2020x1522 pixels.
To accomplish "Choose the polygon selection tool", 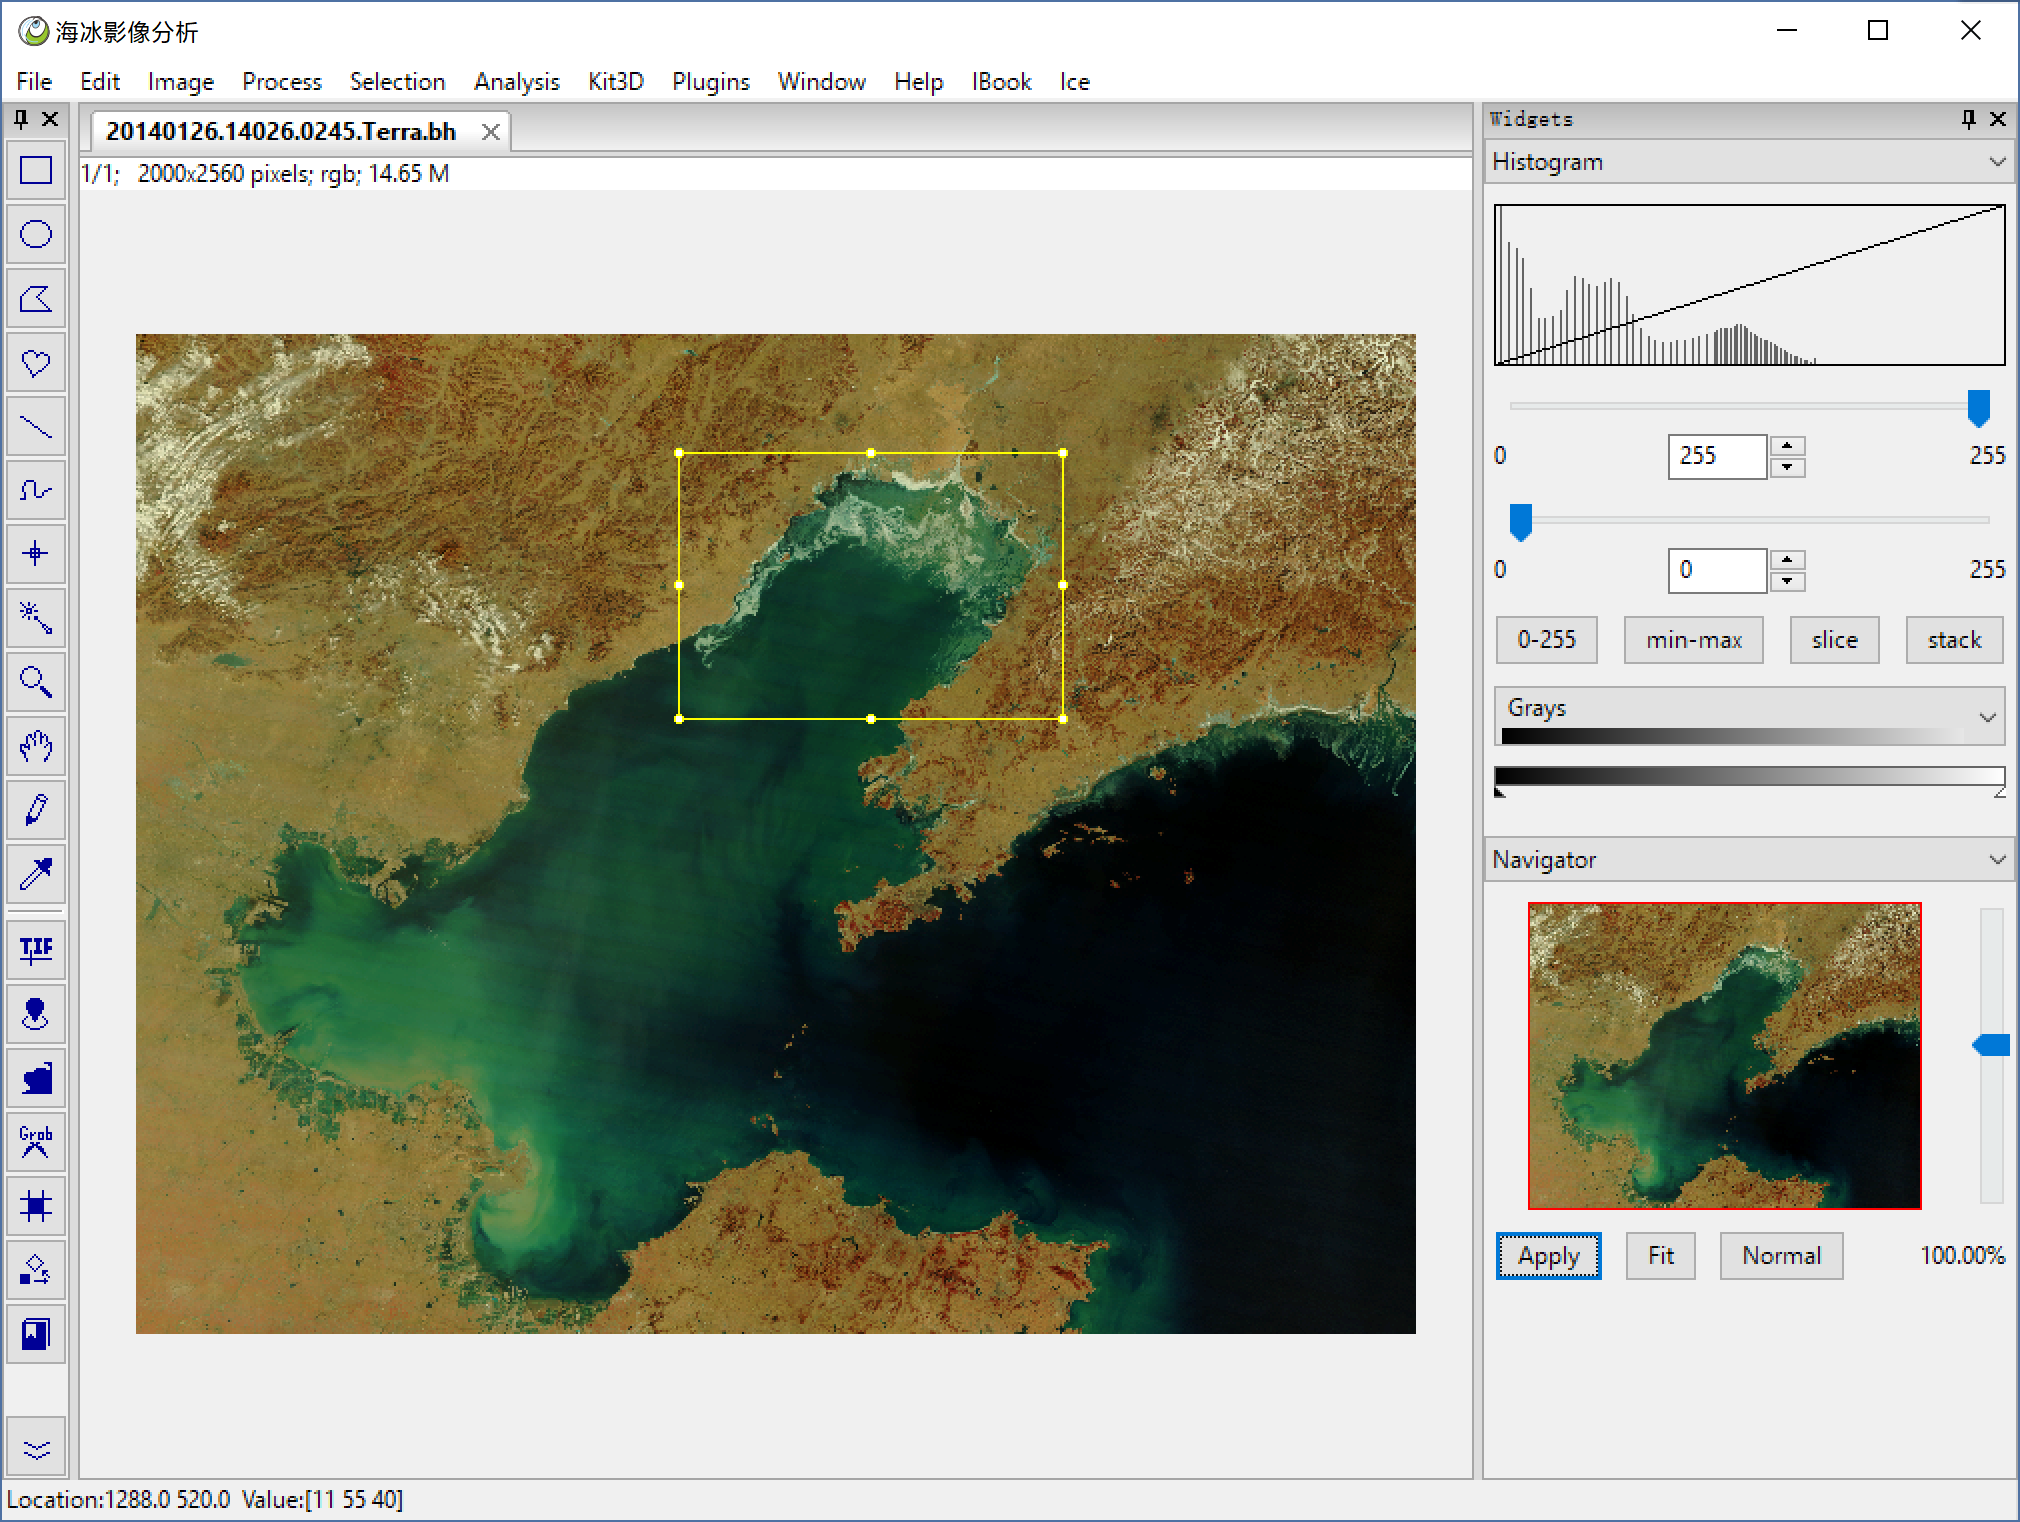I will coord(36,299).
